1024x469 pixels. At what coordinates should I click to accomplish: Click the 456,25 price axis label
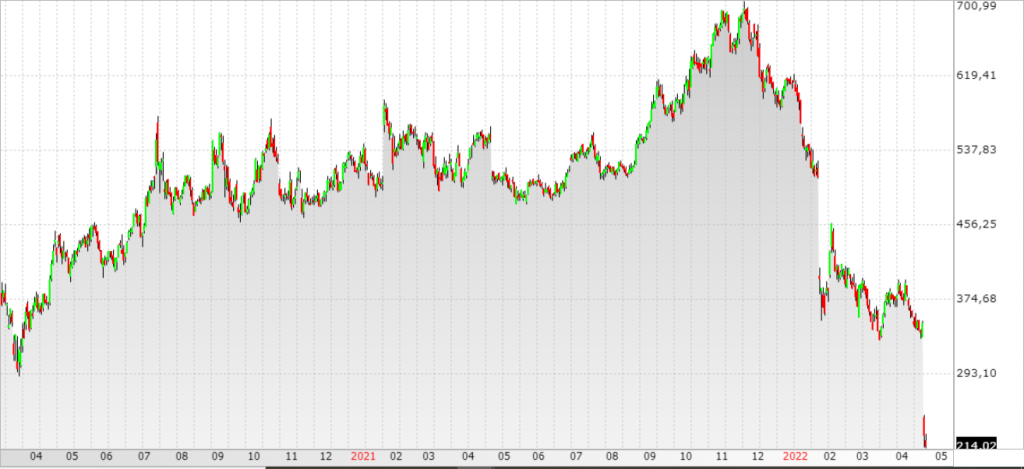(977, 224)
